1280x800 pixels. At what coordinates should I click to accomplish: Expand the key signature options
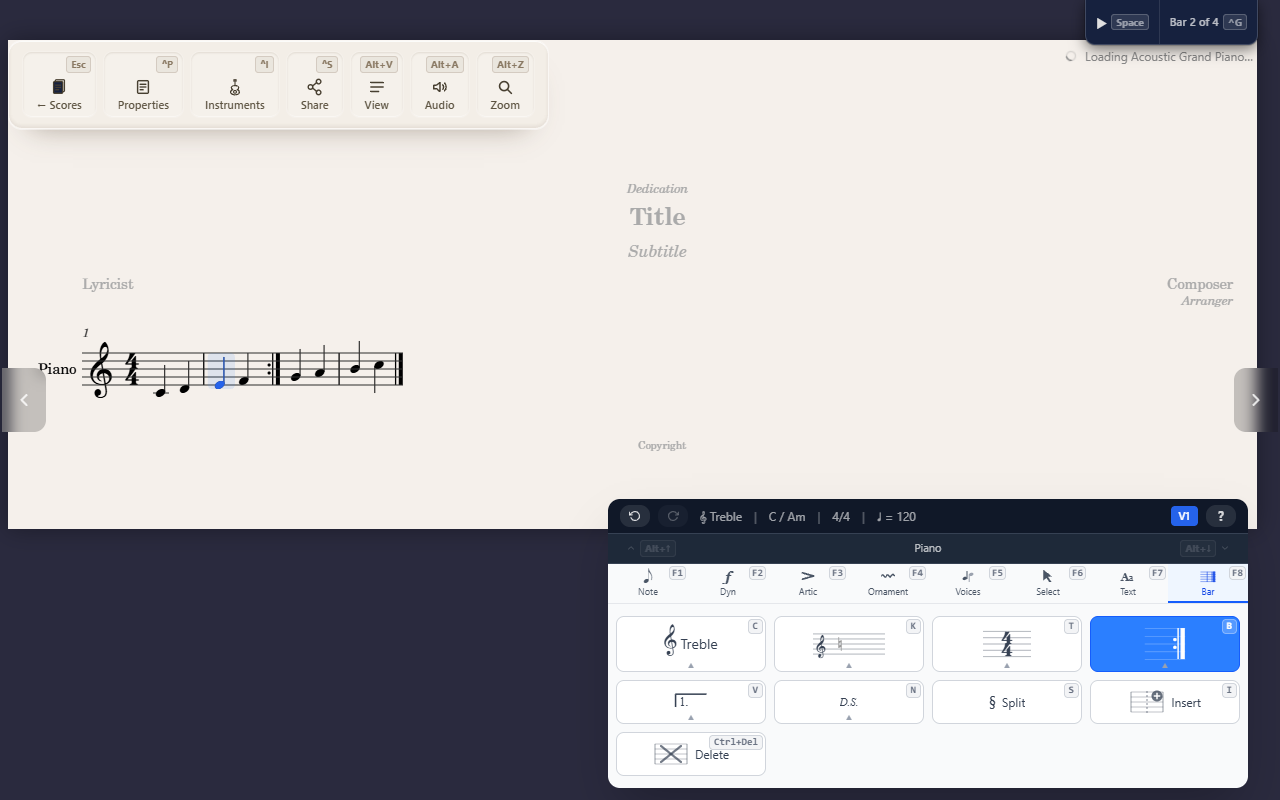coord(849,644)
